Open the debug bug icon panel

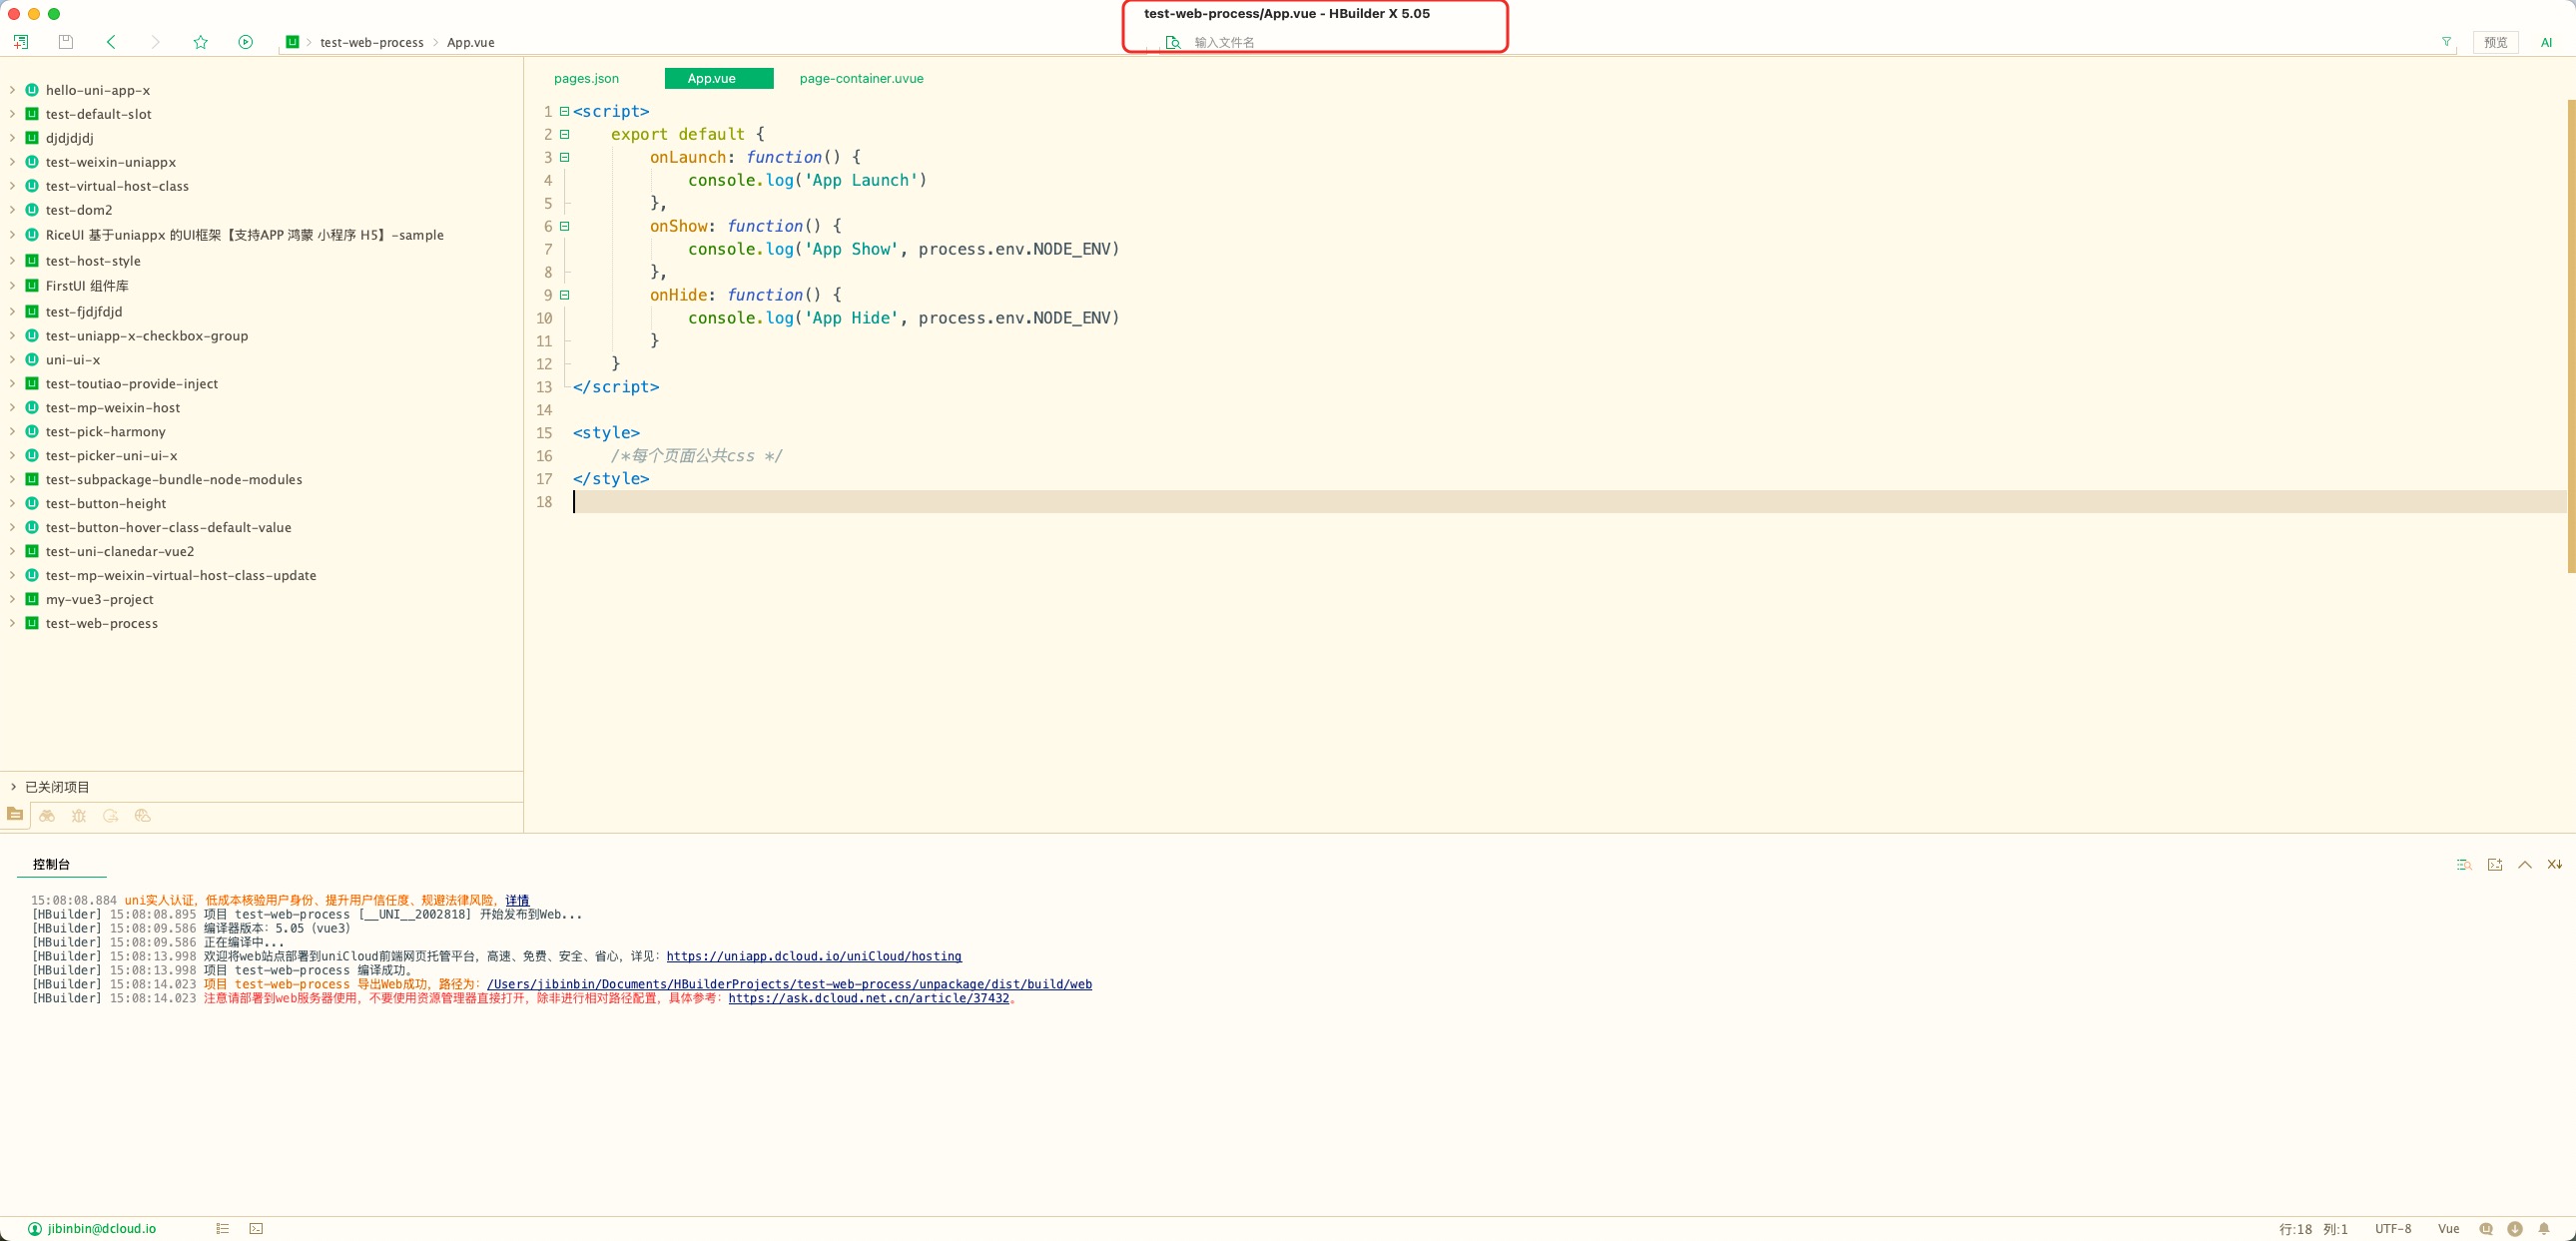coord(79,816)
